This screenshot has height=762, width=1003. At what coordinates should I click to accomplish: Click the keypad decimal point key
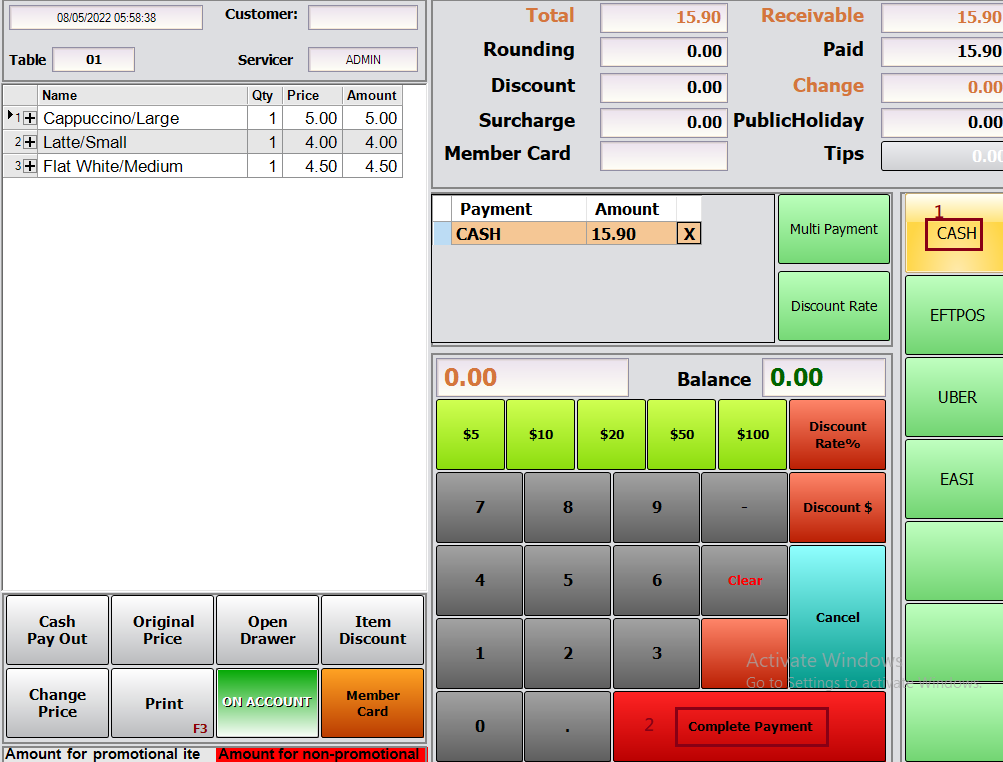tap(567, 726)
